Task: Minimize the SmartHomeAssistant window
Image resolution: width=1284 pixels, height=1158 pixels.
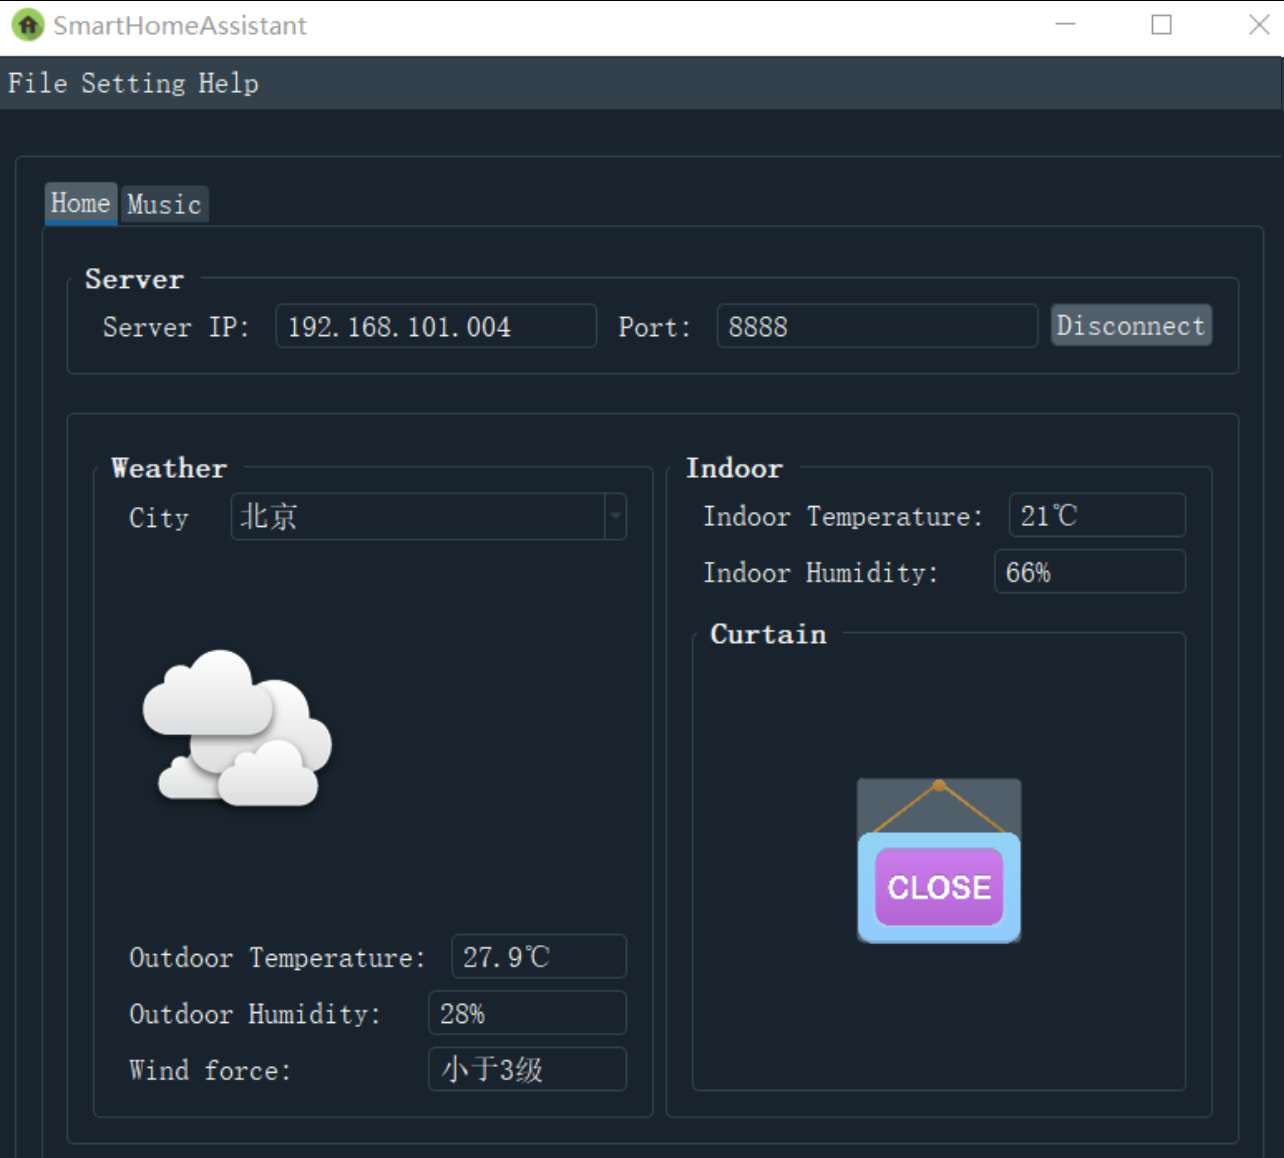Action: pyautogui.click(x=1066, y=25)
